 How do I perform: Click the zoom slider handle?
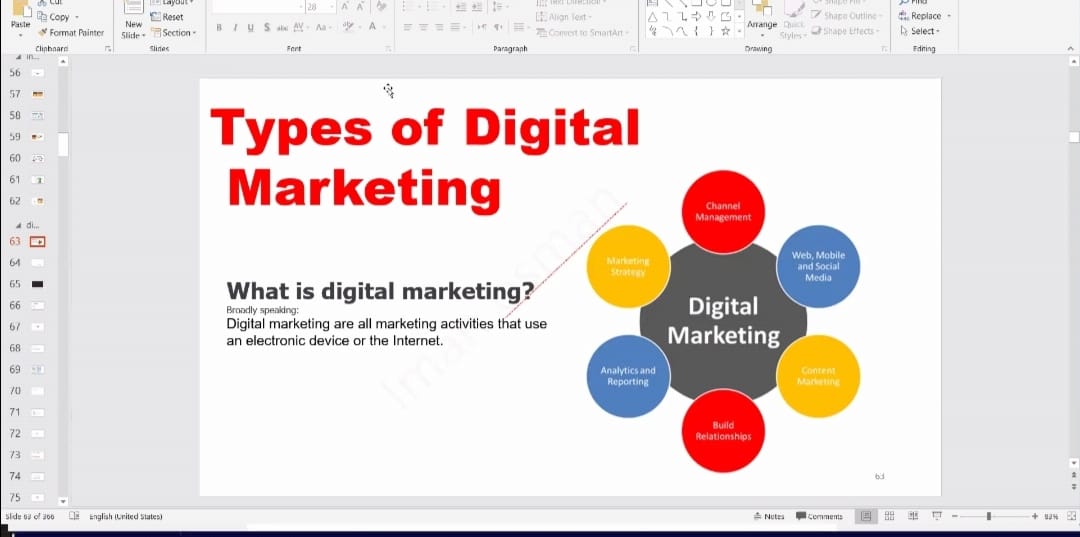click(988, 516)
